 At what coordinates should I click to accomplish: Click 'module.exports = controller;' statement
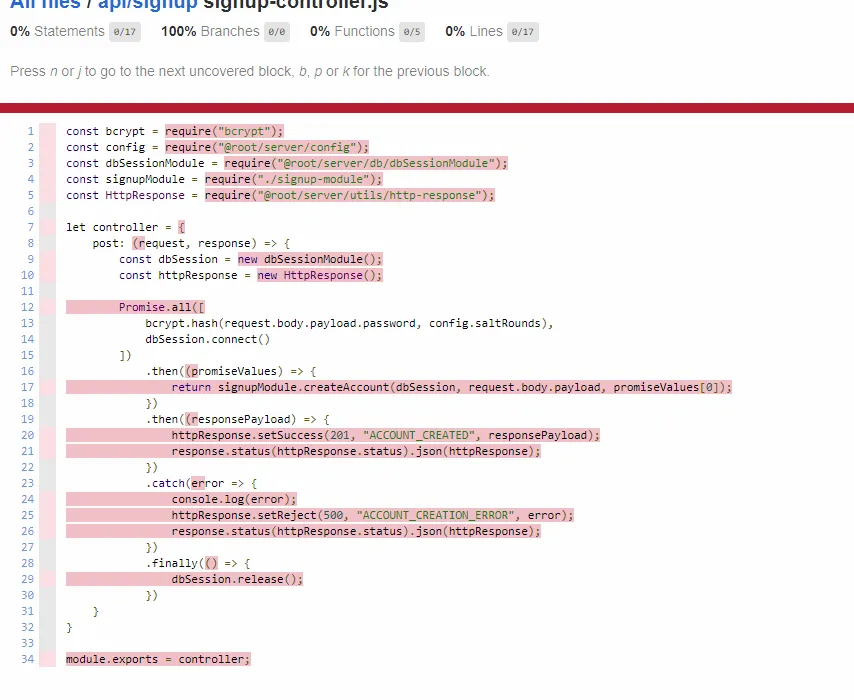(x=158, y=659)
